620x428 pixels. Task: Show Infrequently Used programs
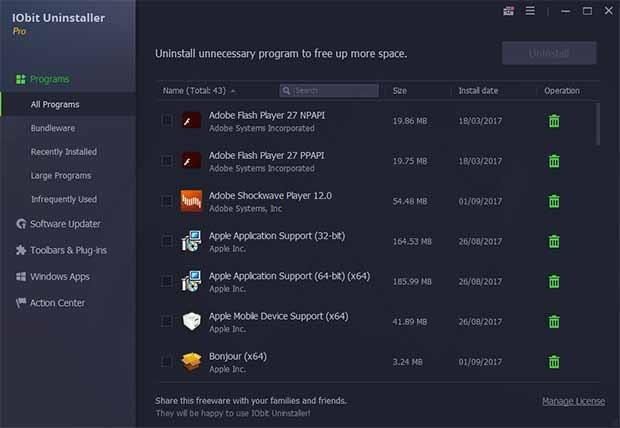click(x=64, y=199)
